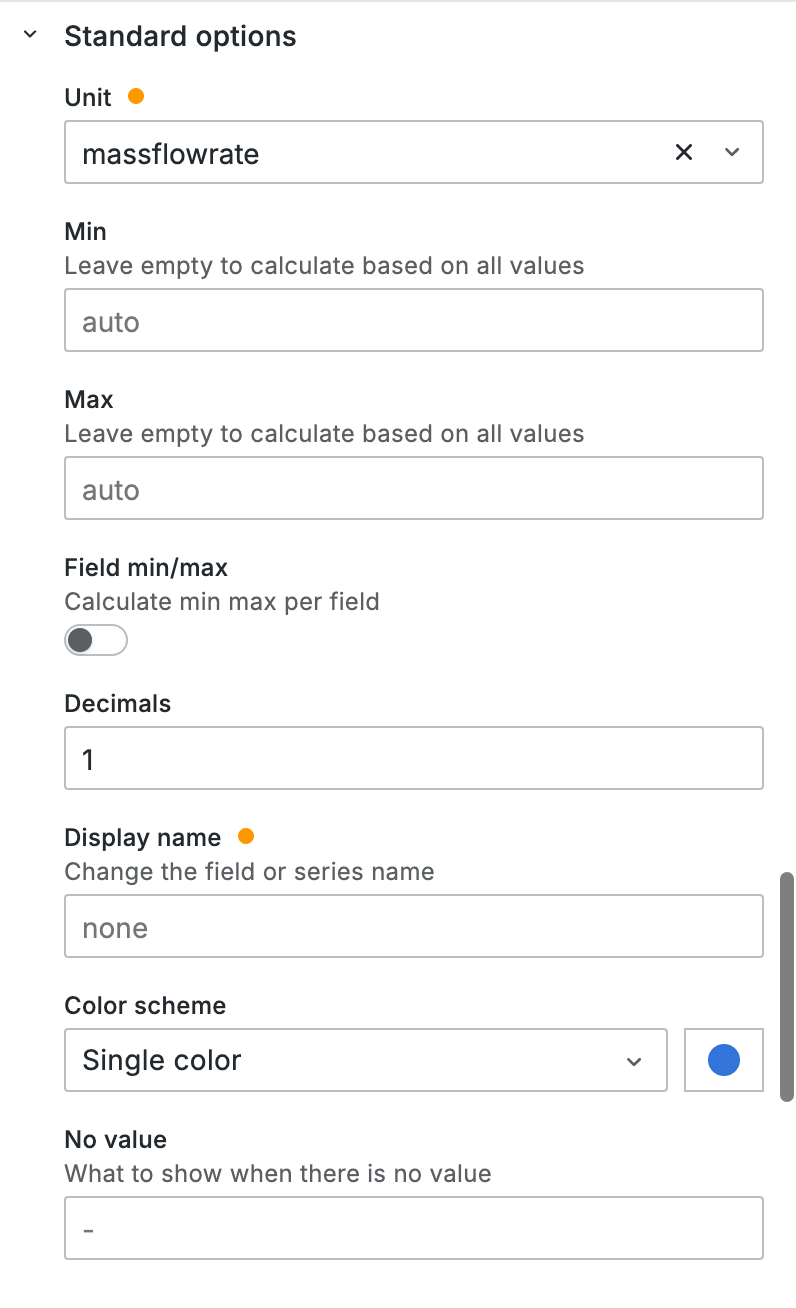Focus the Min value input field
Viewport: 796px width, 1308px height.
click(413, 321)
